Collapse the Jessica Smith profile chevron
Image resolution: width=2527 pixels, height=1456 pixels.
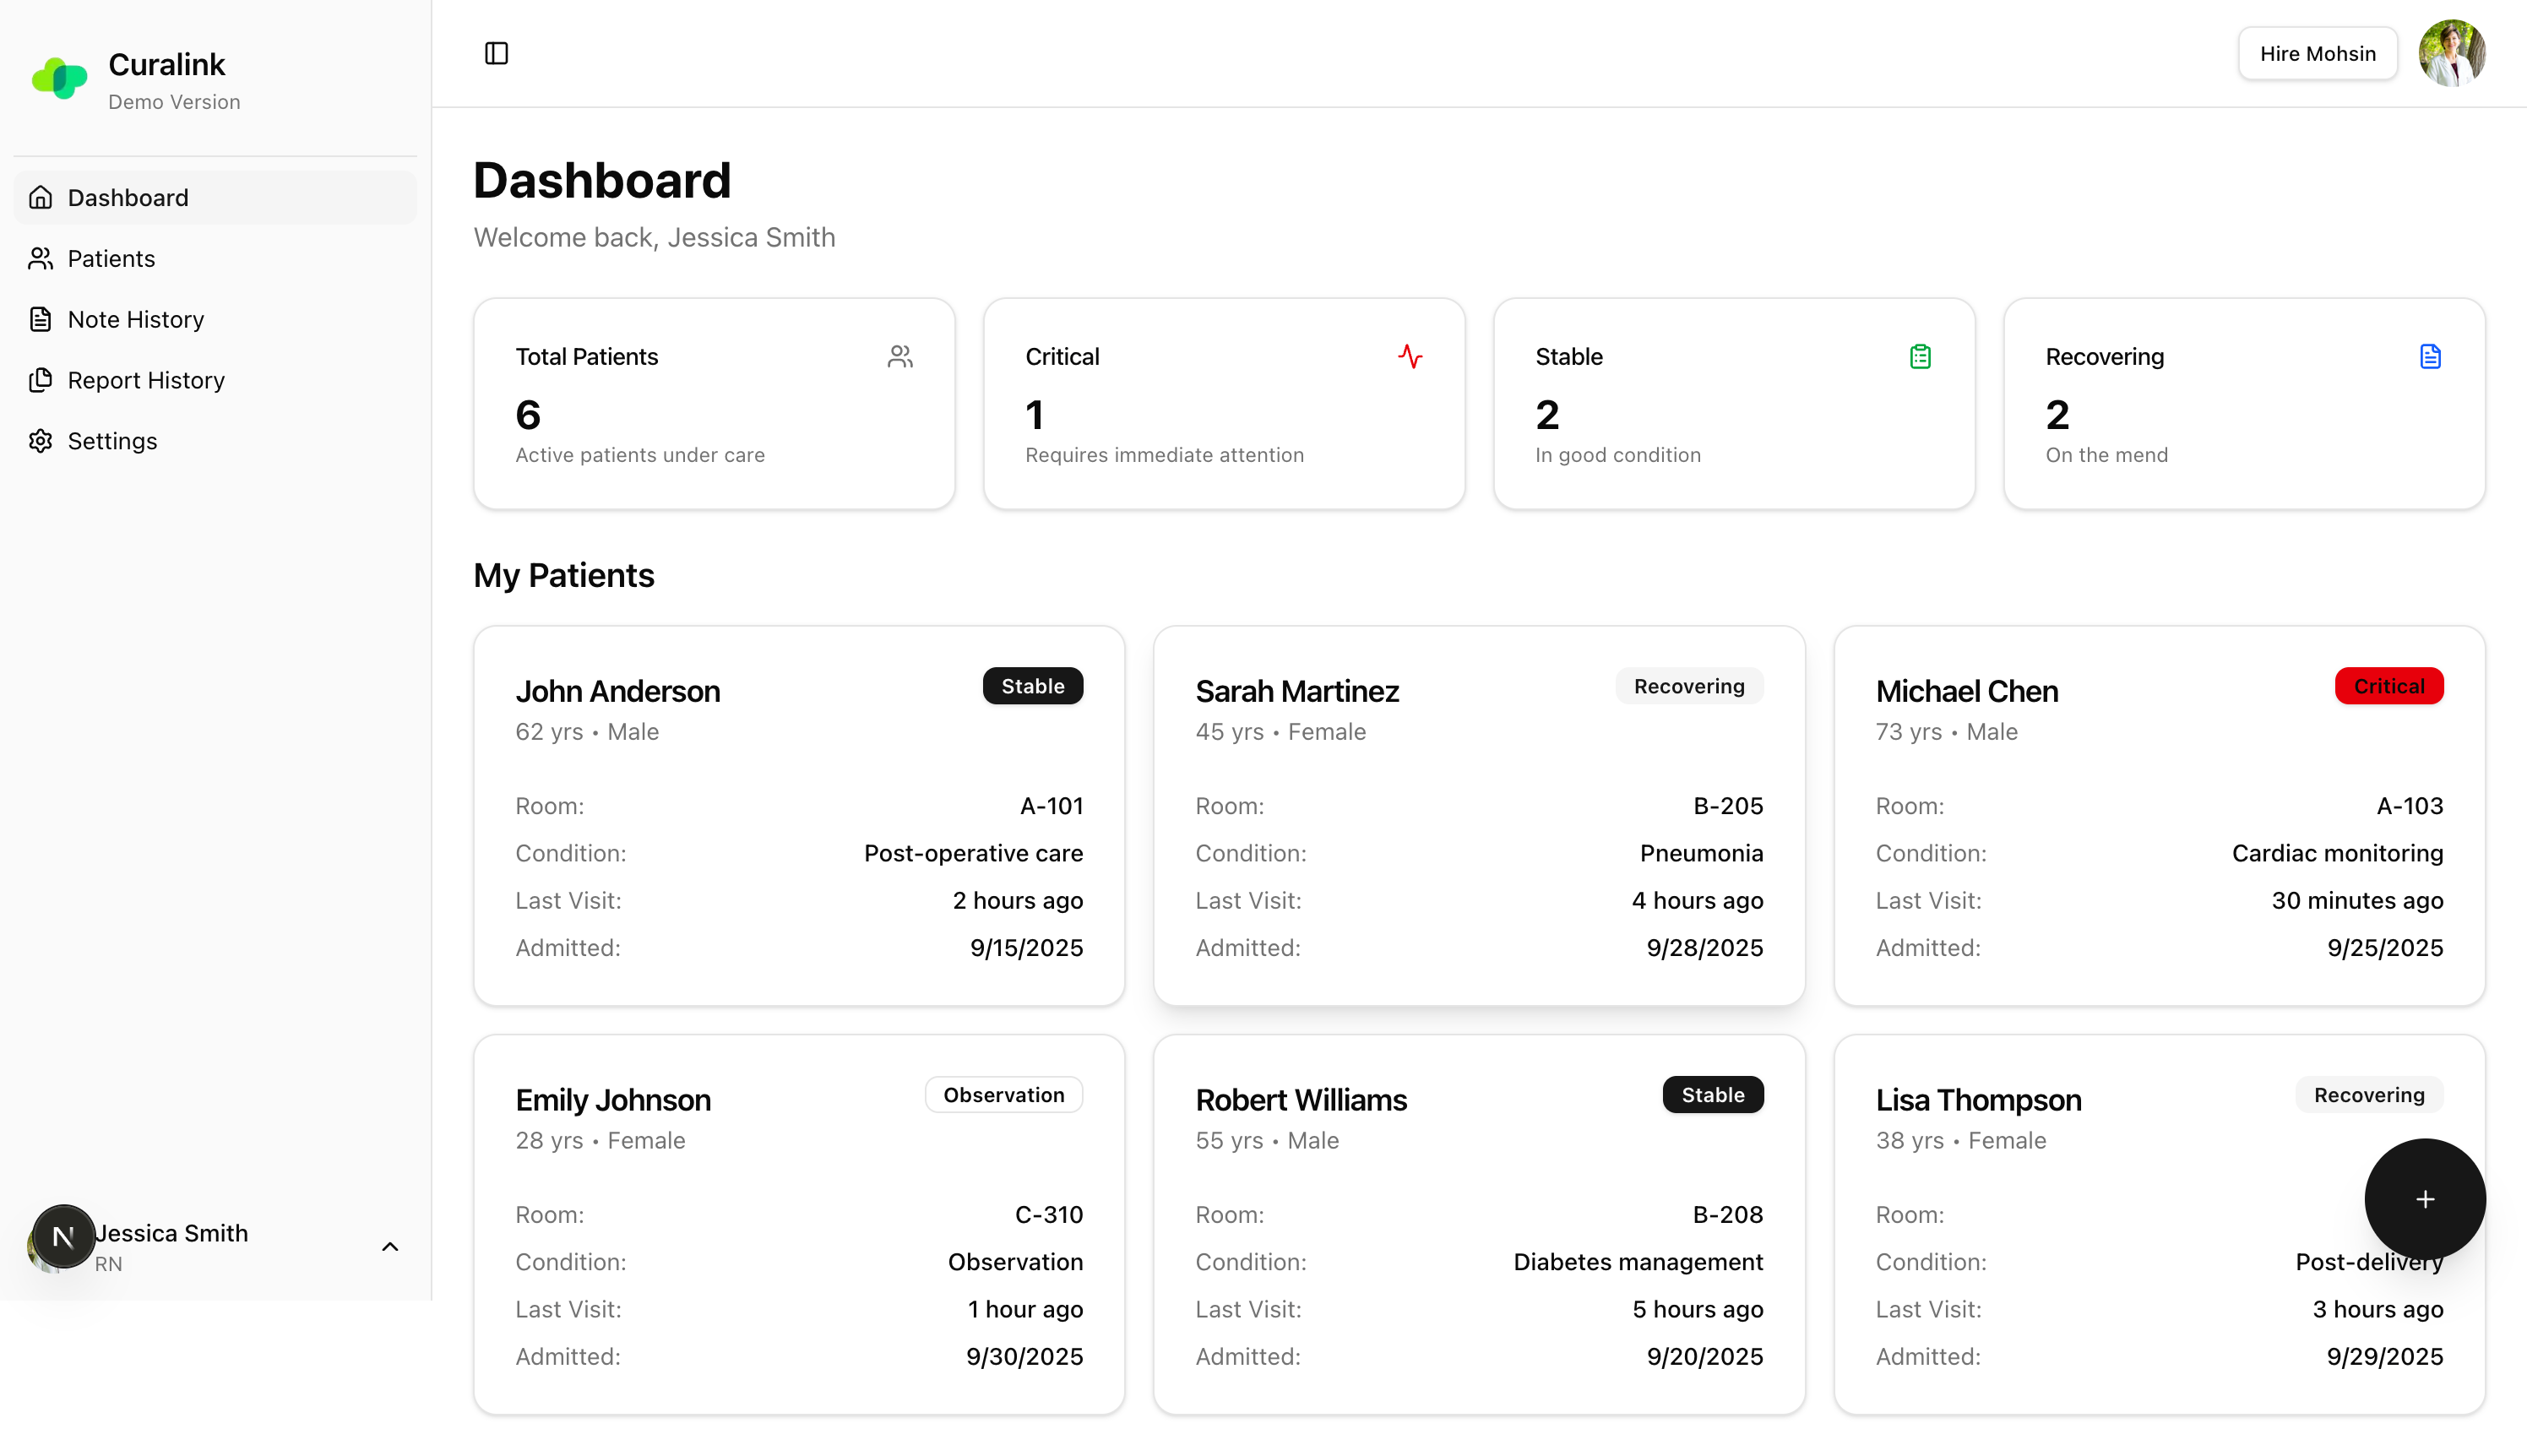(390, 1246)
